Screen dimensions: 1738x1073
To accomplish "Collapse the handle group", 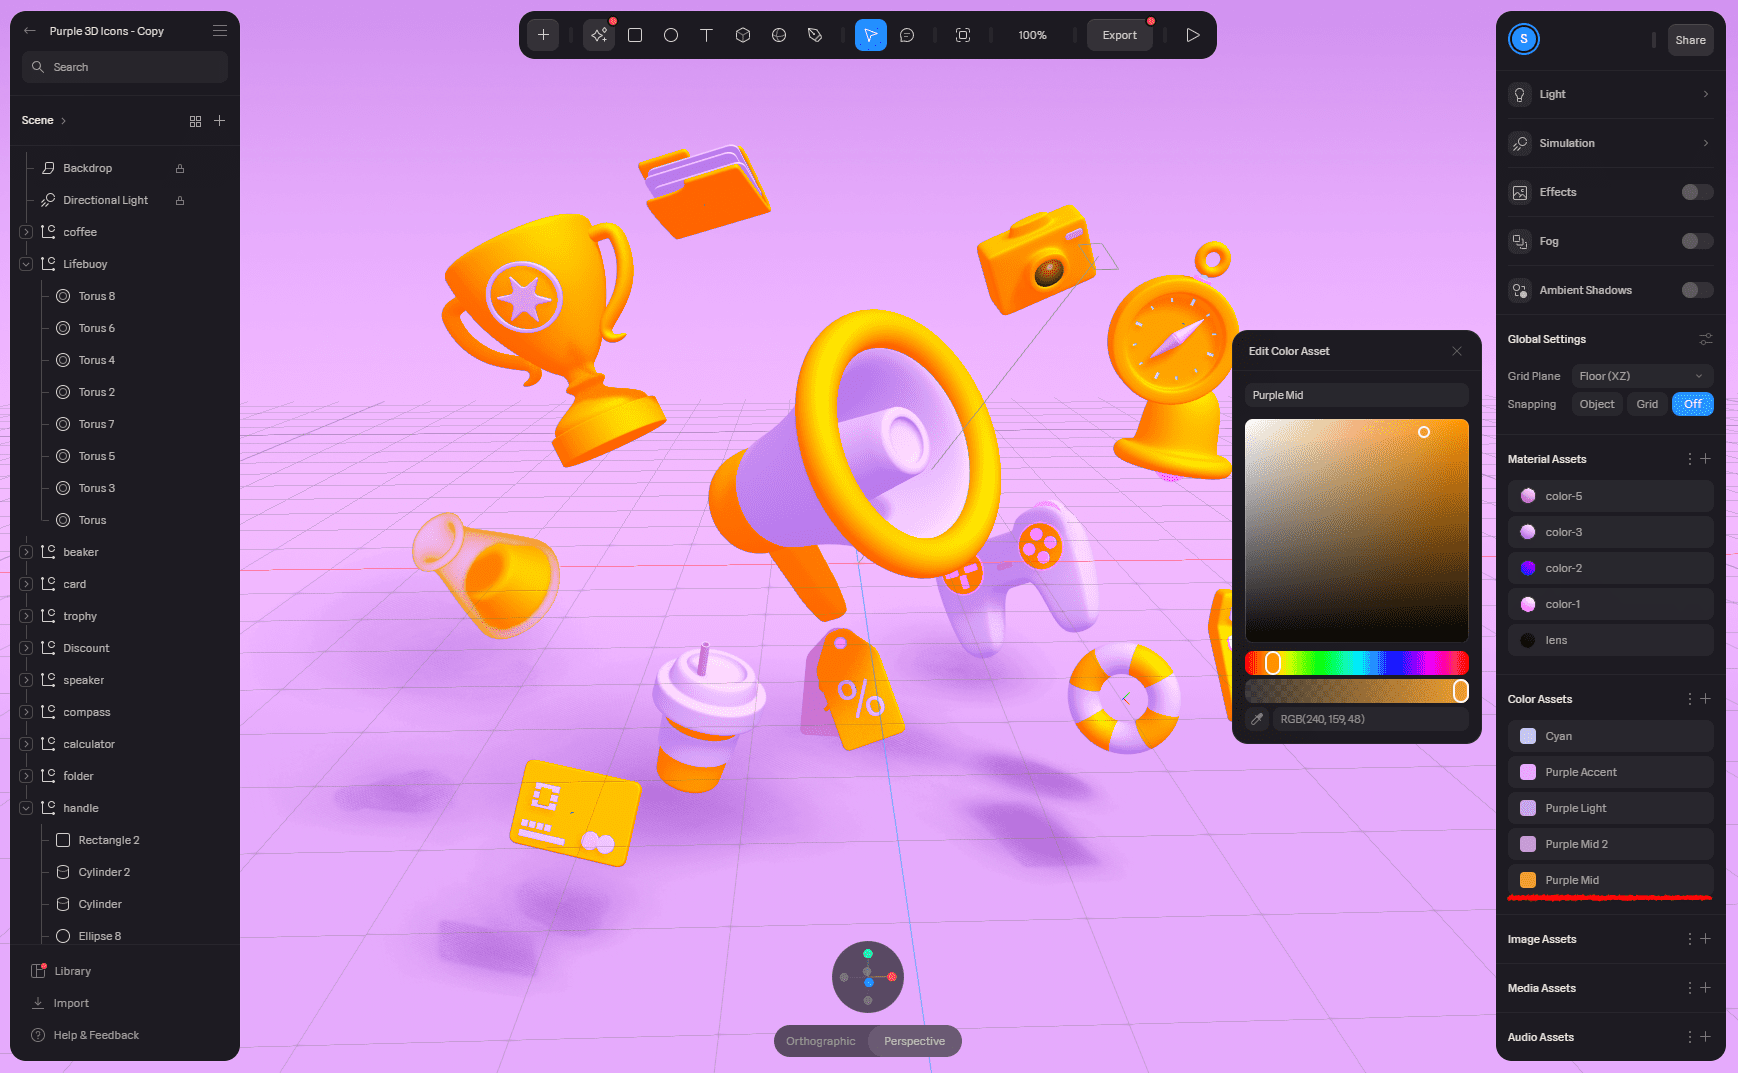I will pos(26,808).
